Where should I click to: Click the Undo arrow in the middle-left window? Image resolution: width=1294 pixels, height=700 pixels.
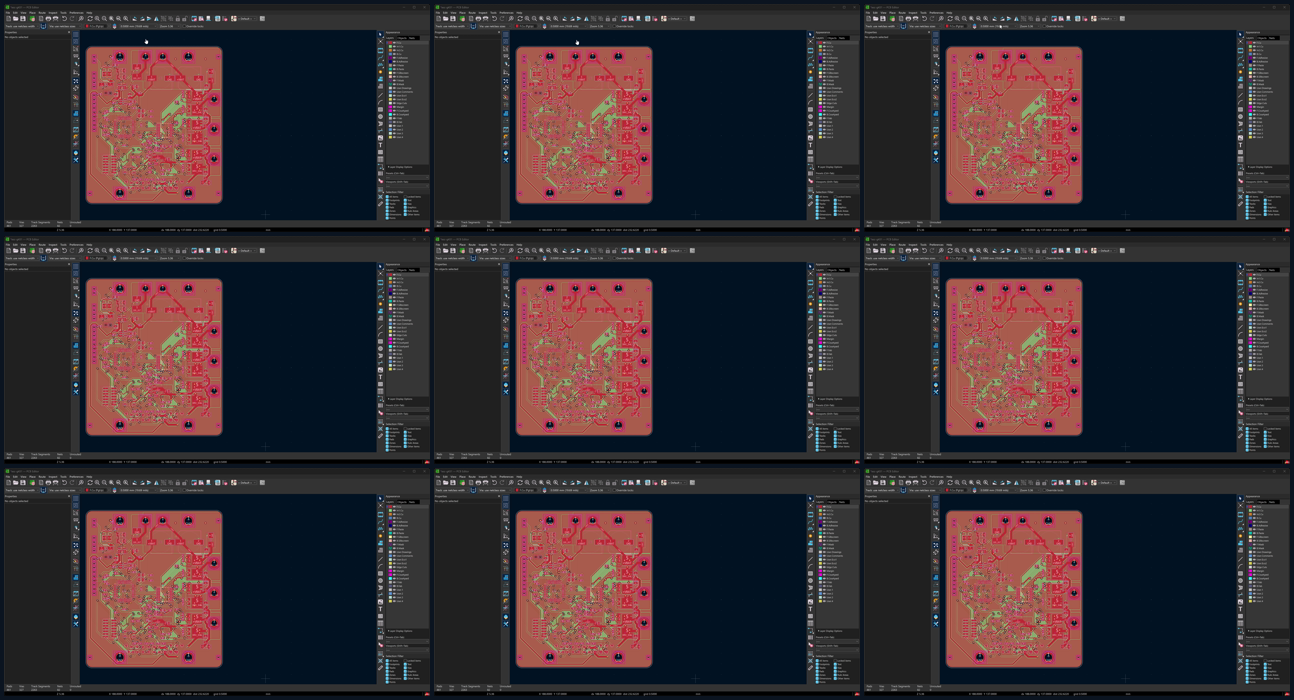[64, 251]
